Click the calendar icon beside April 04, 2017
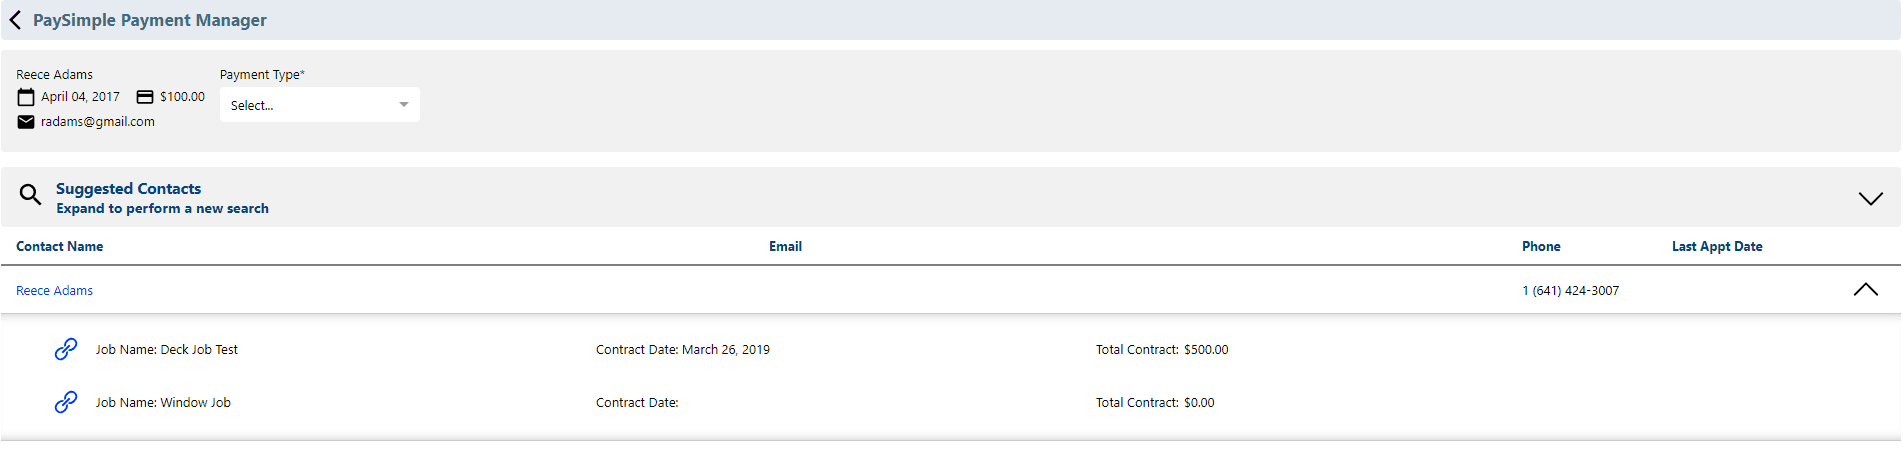This screenshot has height=449, width=1903. point(26,97)
